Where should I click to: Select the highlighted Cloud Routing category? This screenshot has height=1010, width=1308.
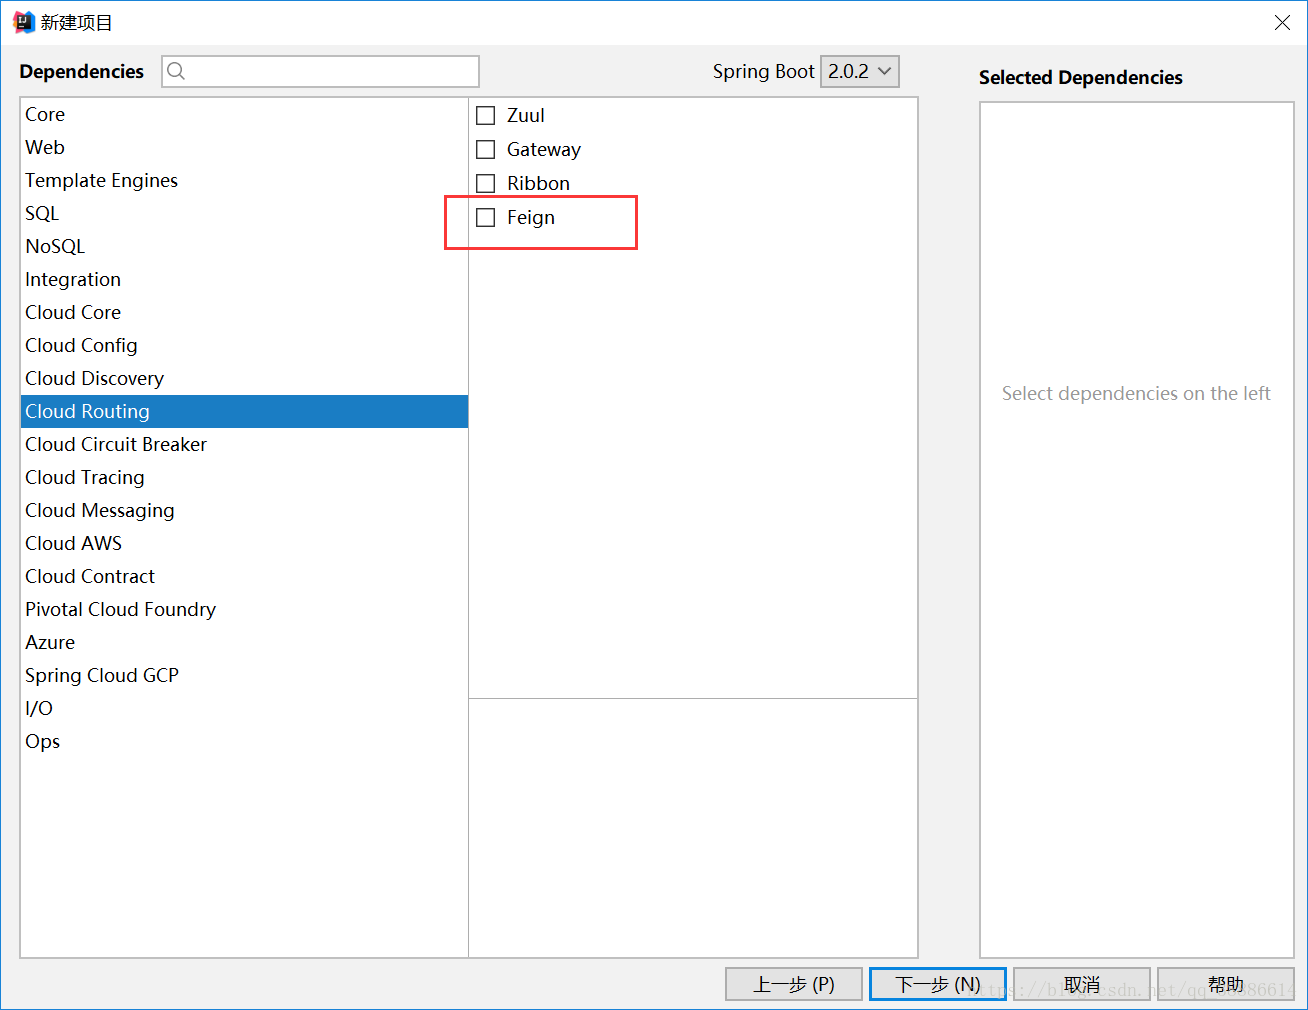pyautogui.click(x=244, y=411)
